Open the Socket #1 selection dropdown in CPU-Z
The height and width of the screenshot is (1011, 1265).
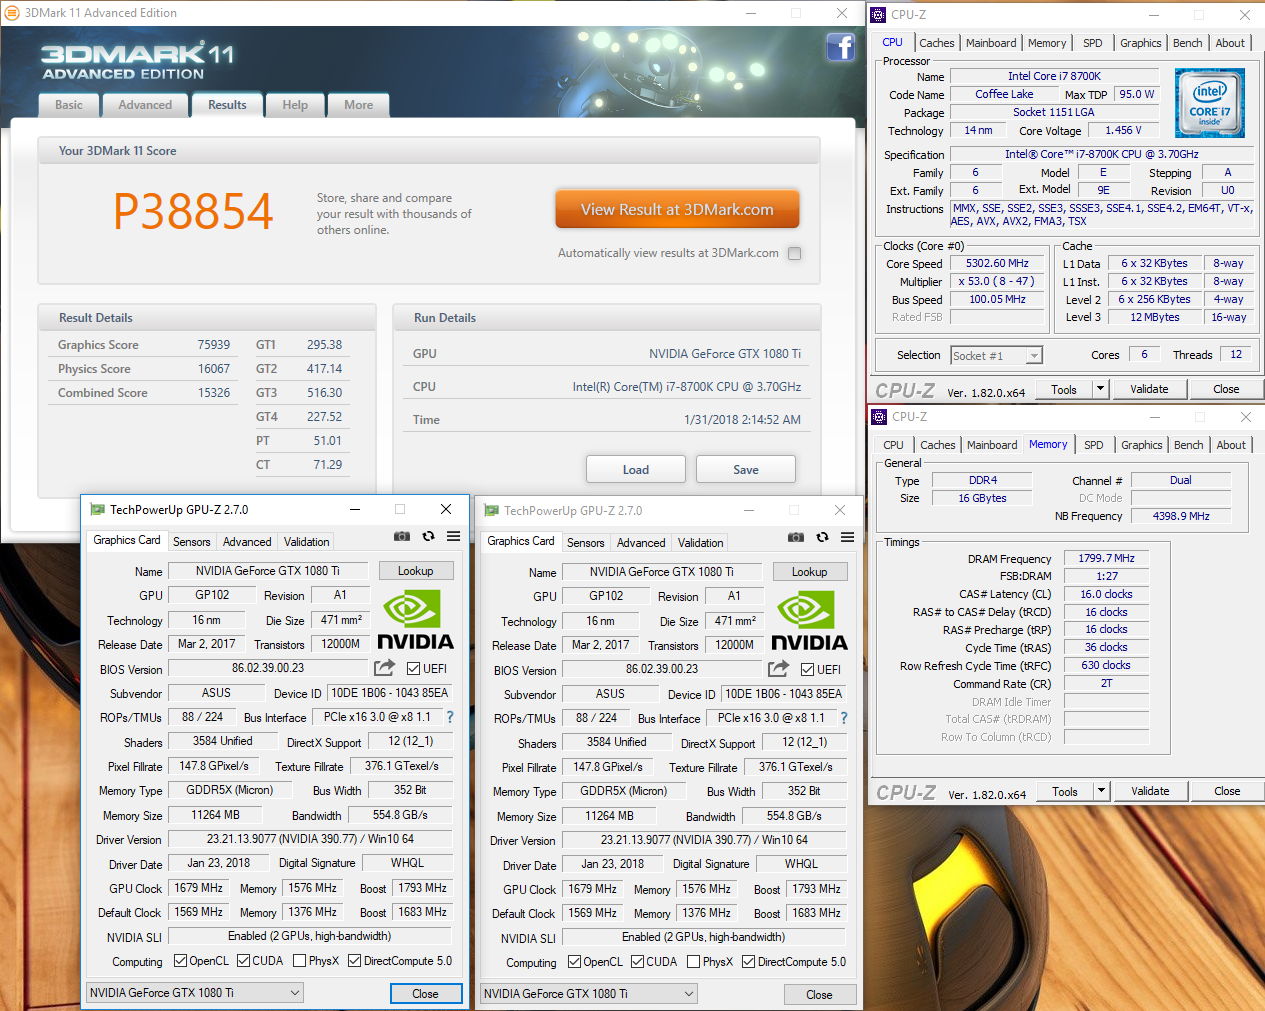(996, 355)
